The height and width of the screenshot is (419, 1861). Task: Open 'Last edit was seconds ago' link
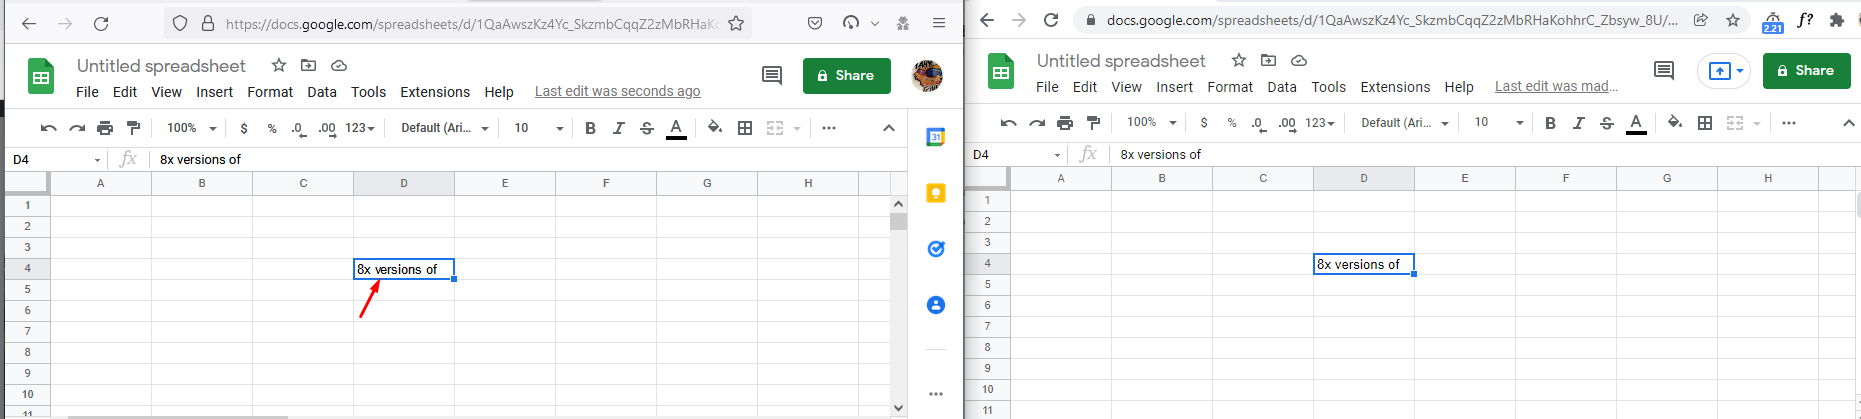click(x=617, y=91)
